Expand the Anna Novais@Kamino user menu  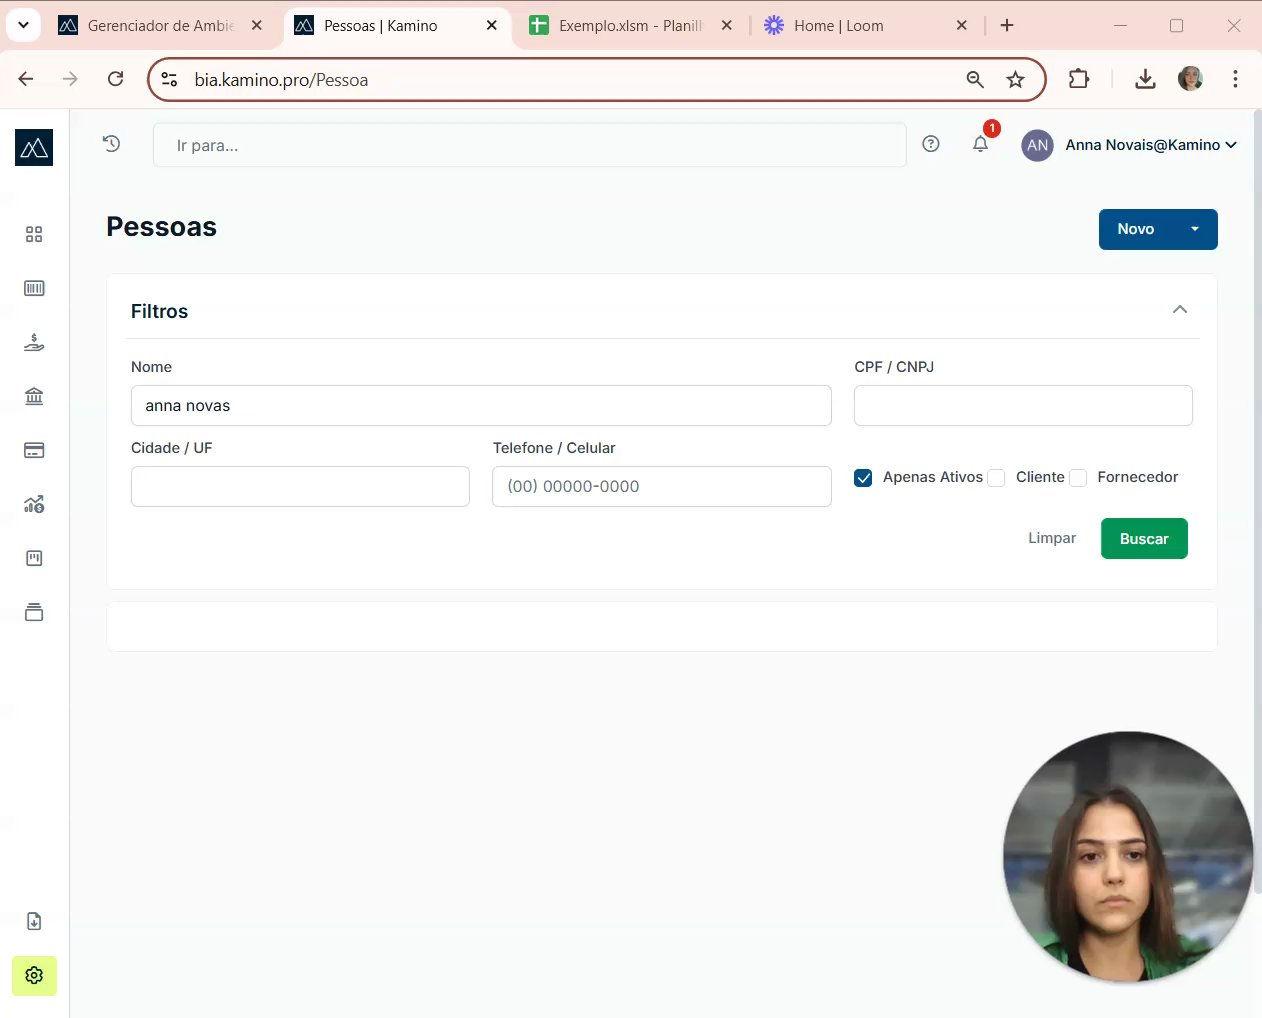coord(1151,145)
